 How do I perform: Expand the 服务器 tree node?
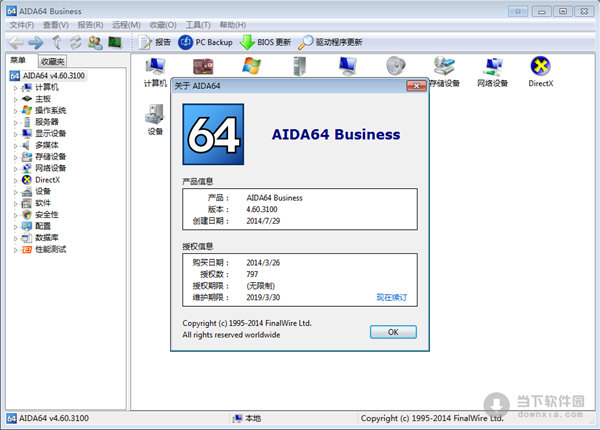[15, 122]
